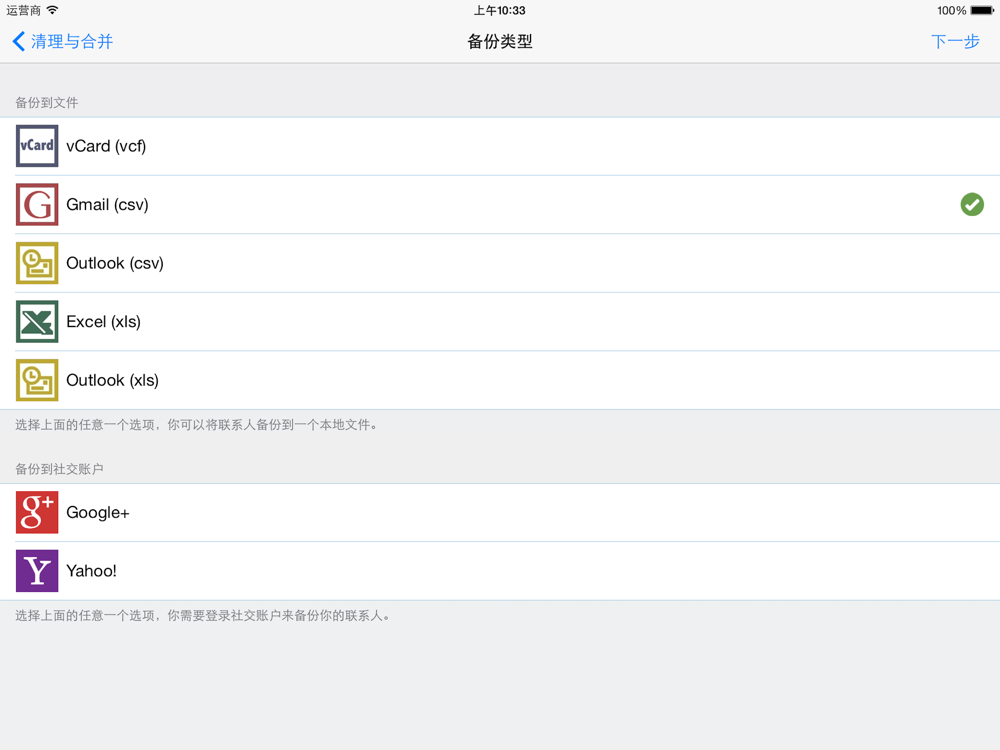Tap the 上午10:33 clock
The height and width of the screenshot is (750, 1000).
(499, 10)
